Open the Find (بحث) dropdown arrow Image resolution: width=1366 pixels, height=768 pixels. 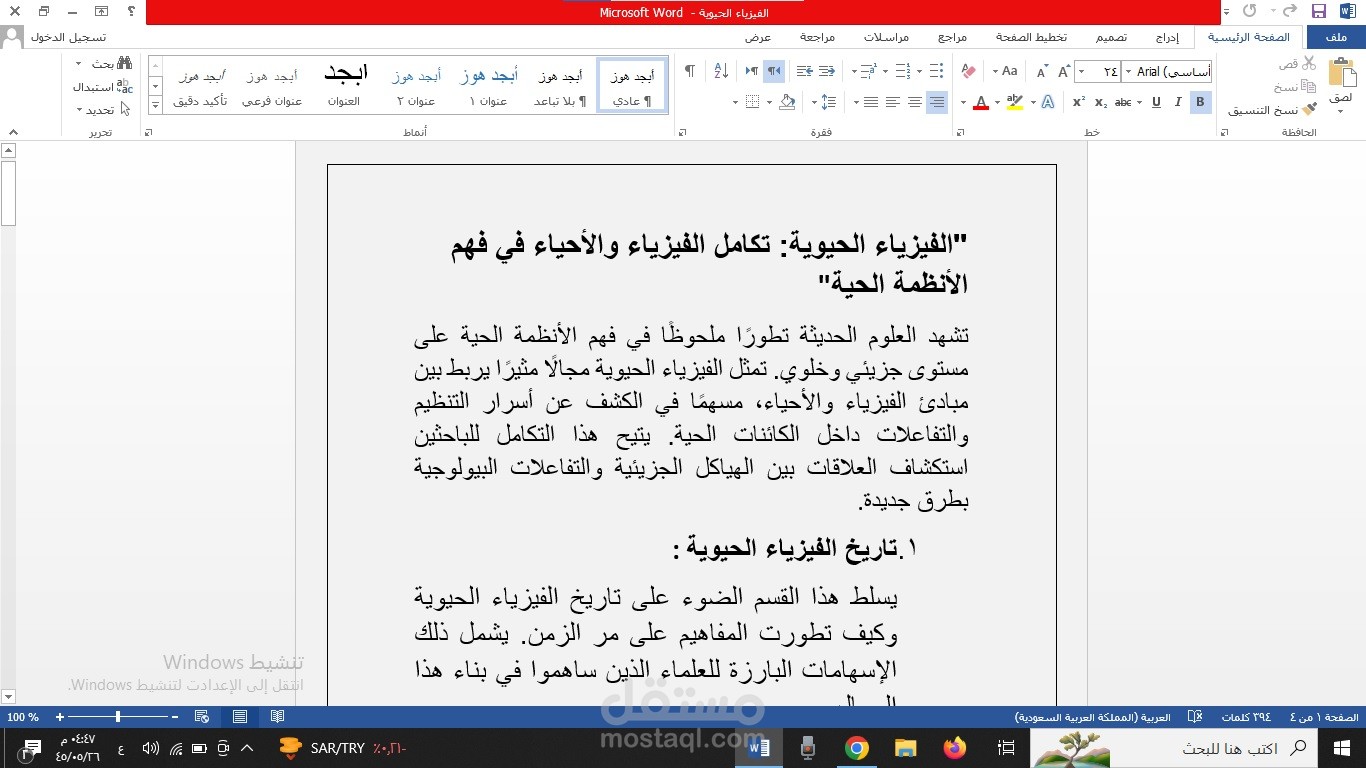pos(79,64)
